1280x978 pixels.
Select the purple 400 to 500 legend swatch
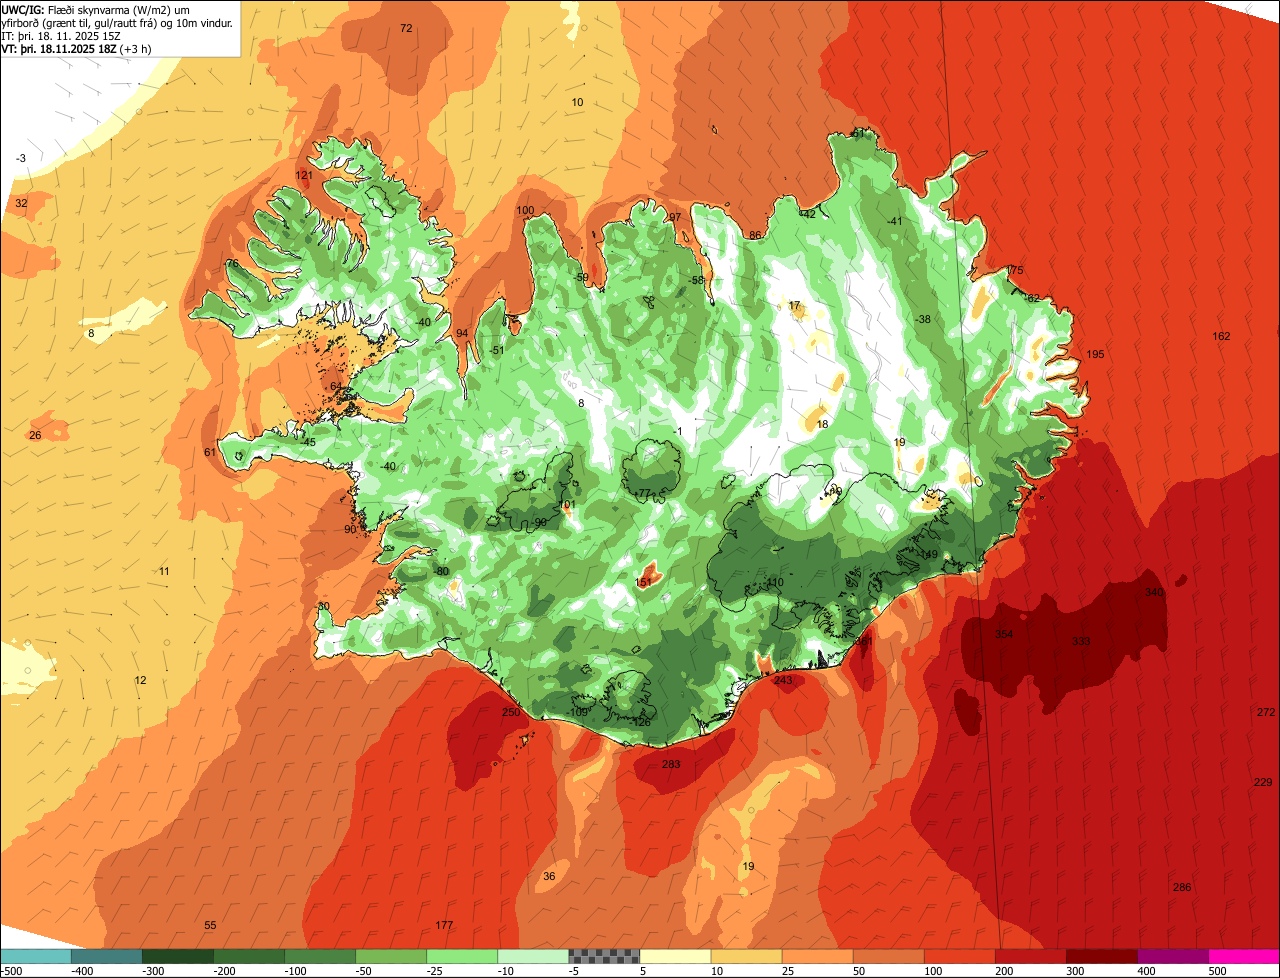click(1171, 956)
